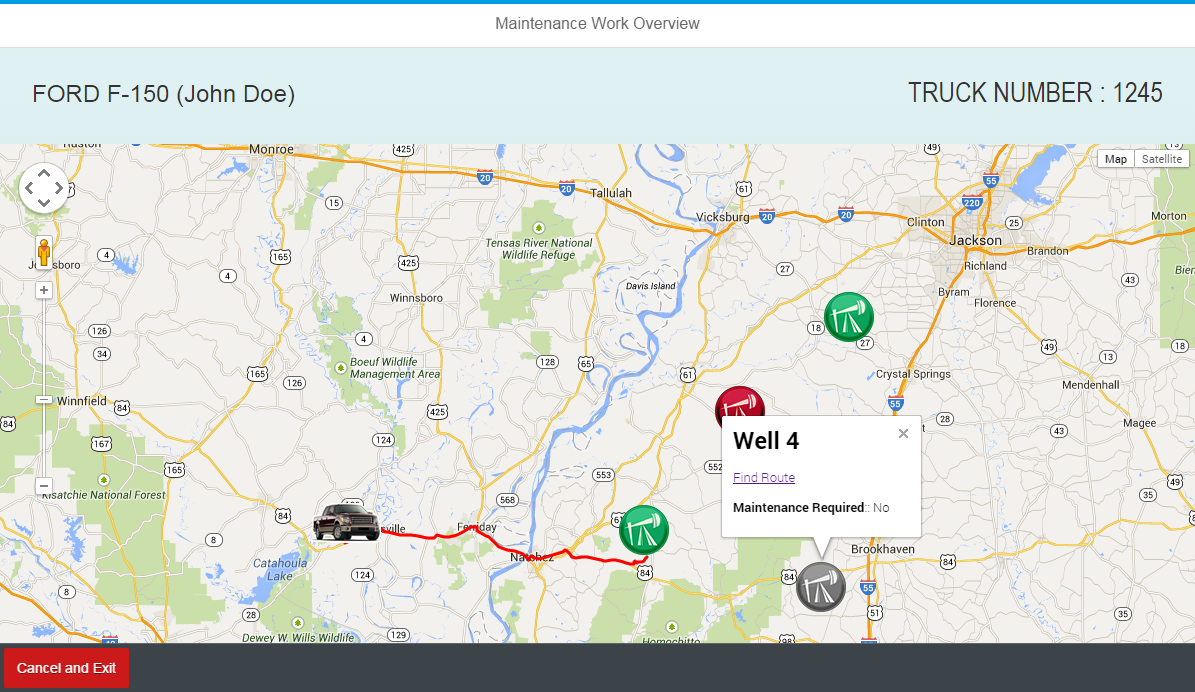The width and height of the screenshot is (1195, 692).
Task: Close the Well 4 info popup
Action: (903, 434)
